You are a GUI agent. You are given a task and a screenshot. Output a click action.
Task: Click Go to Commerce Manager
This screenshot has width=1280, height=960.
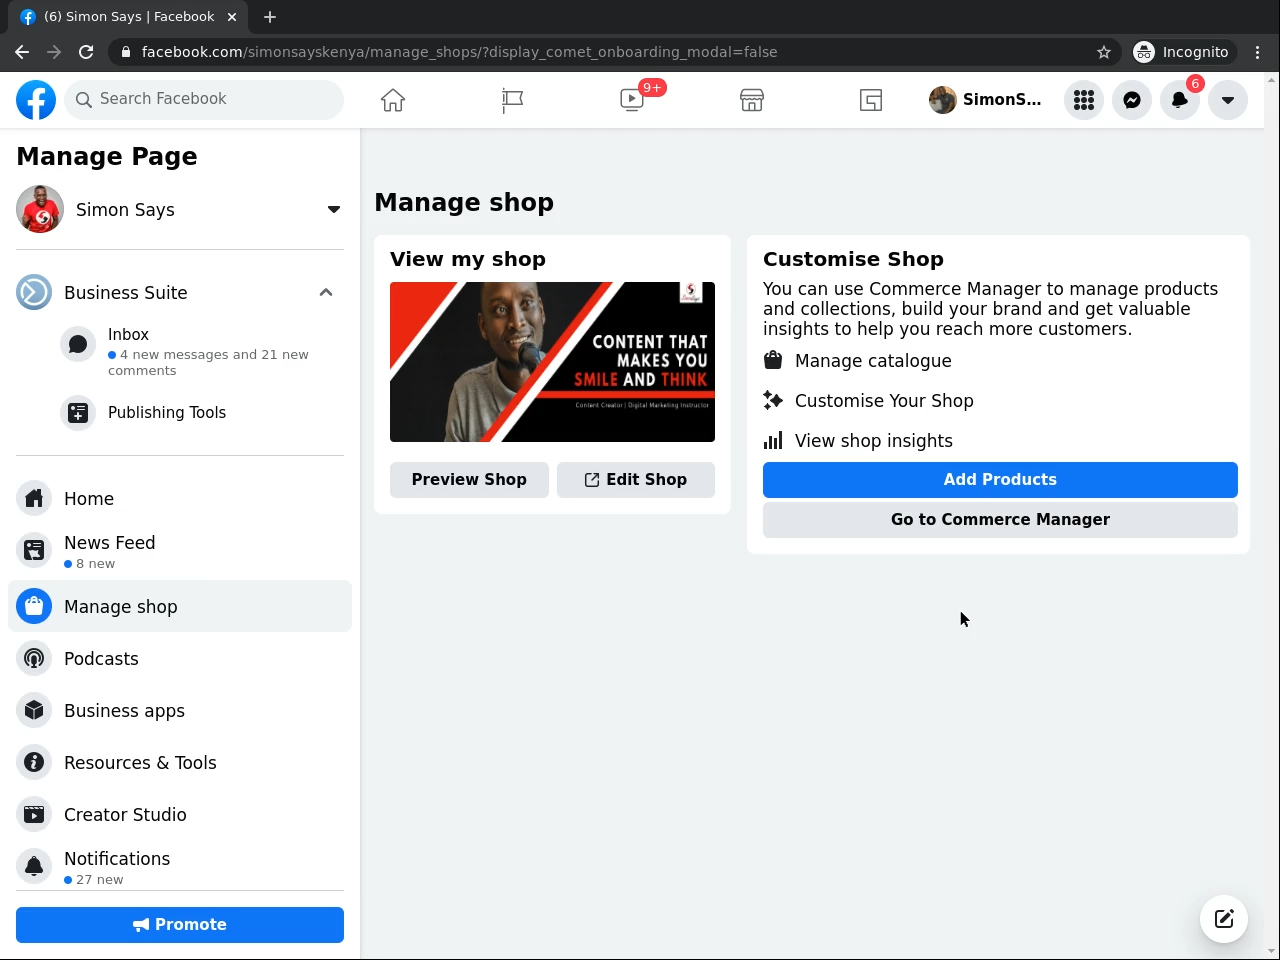coord(1000,520)
